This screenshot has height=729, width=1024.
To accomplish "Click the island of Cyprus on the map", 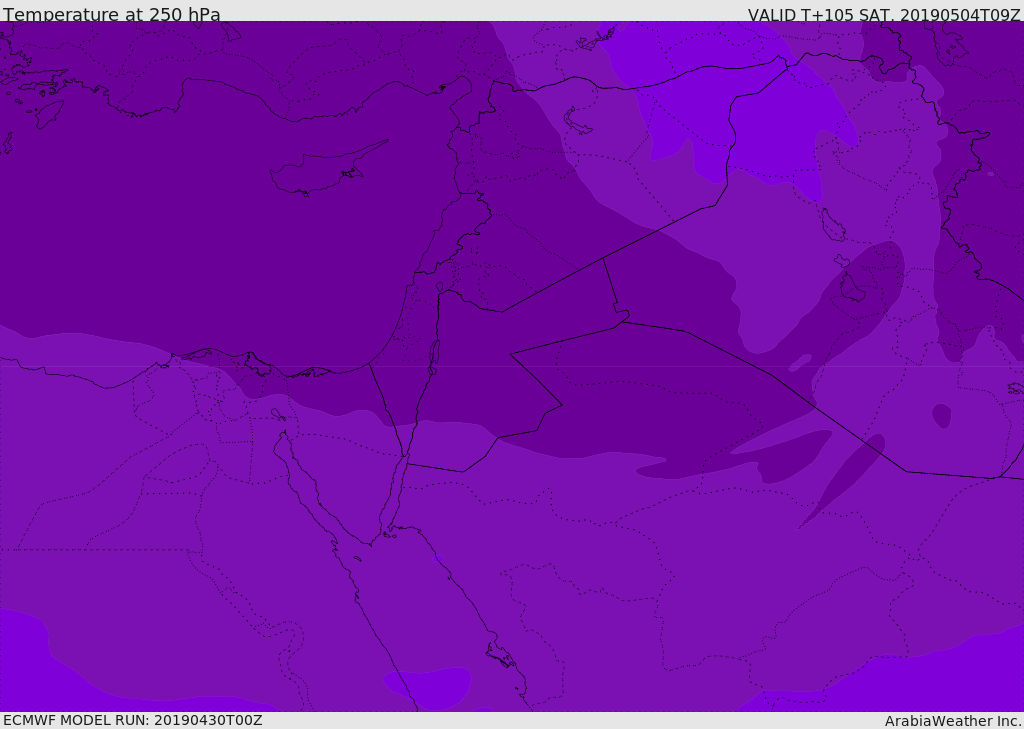I will 327,170.
